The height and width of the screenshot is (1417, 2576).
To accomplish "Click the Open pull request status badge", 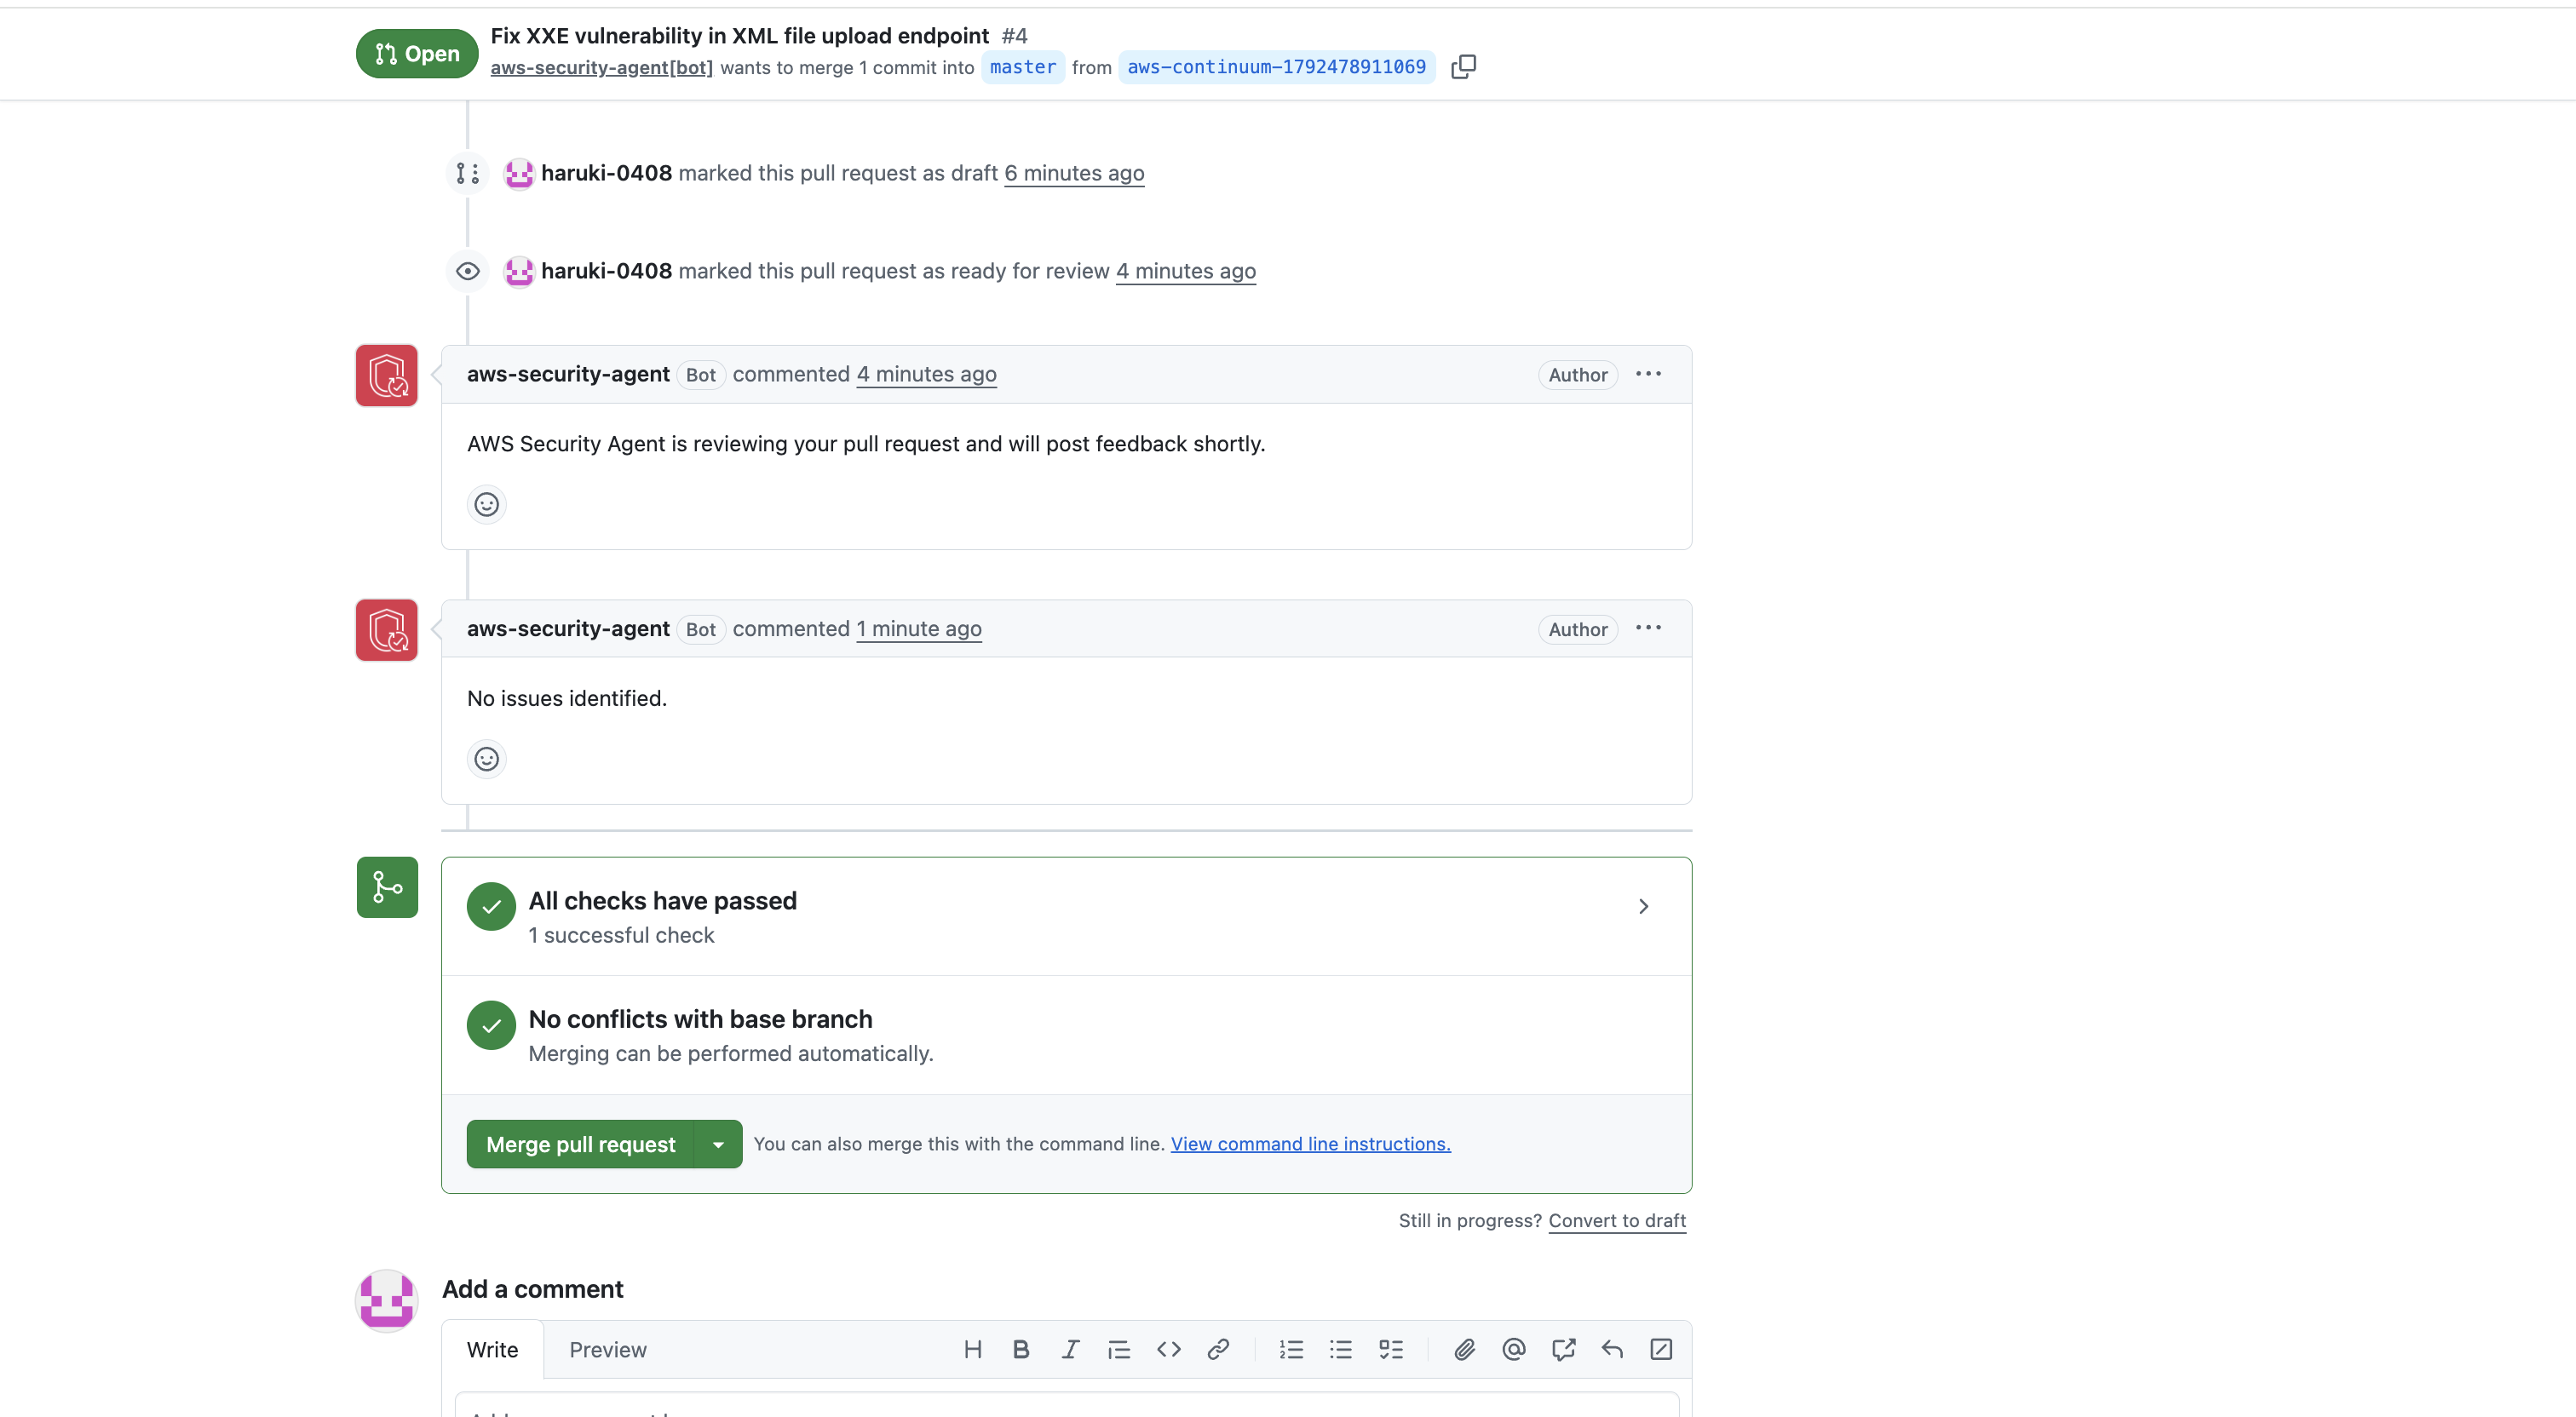I will pyautogui.click(x=417, y=54).
